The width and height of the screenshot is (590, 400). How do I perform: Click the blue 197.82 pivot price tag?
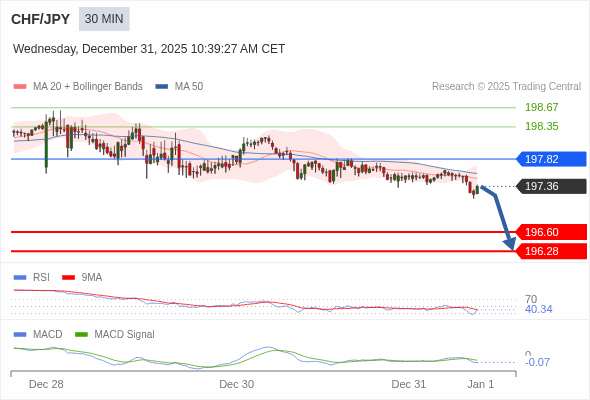pyautogui.click(x=551, y=159)
